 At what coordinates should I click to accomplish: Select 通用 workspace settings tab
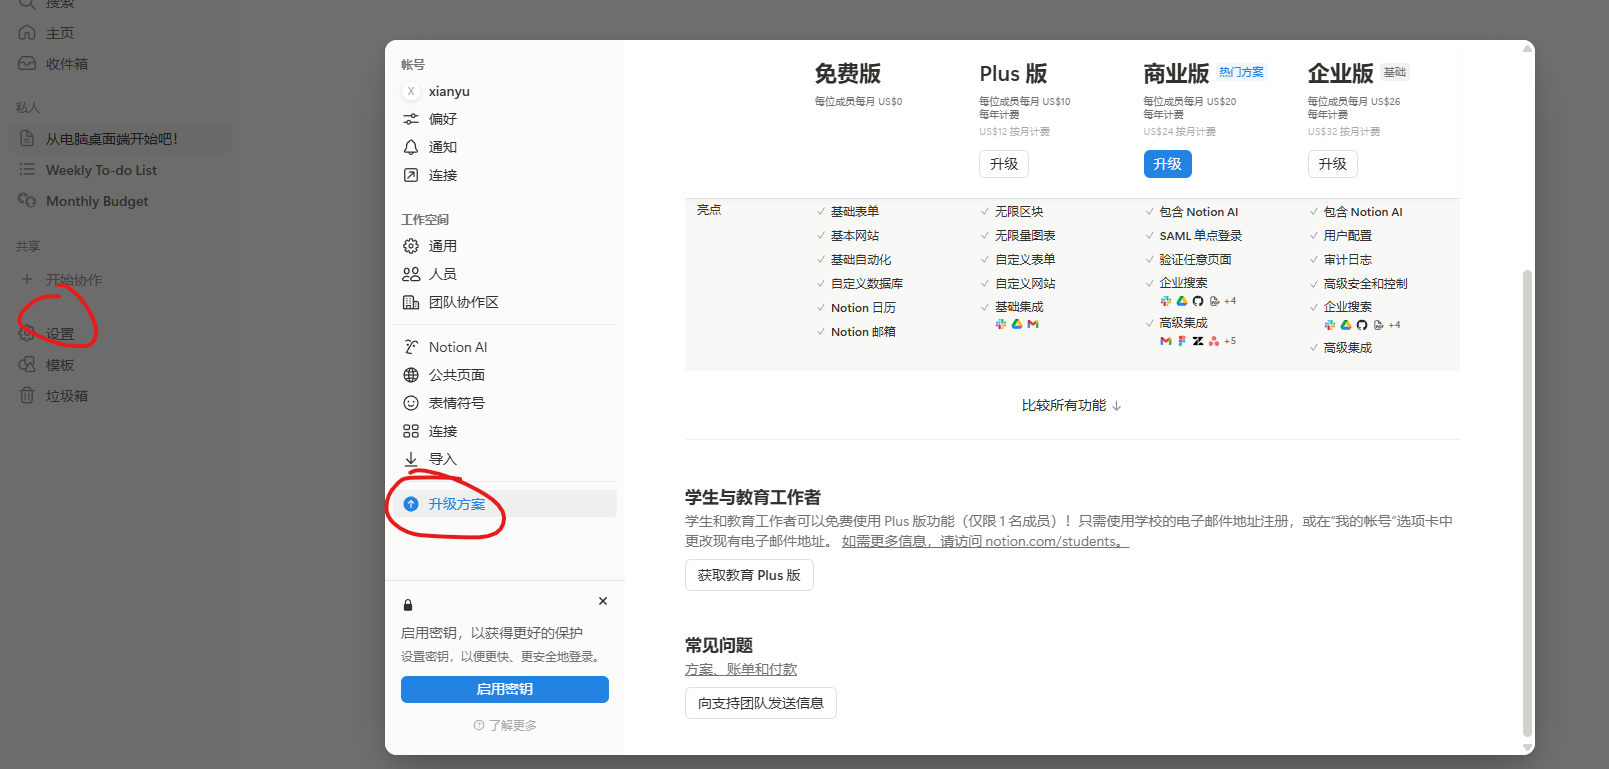coord(442,246)
